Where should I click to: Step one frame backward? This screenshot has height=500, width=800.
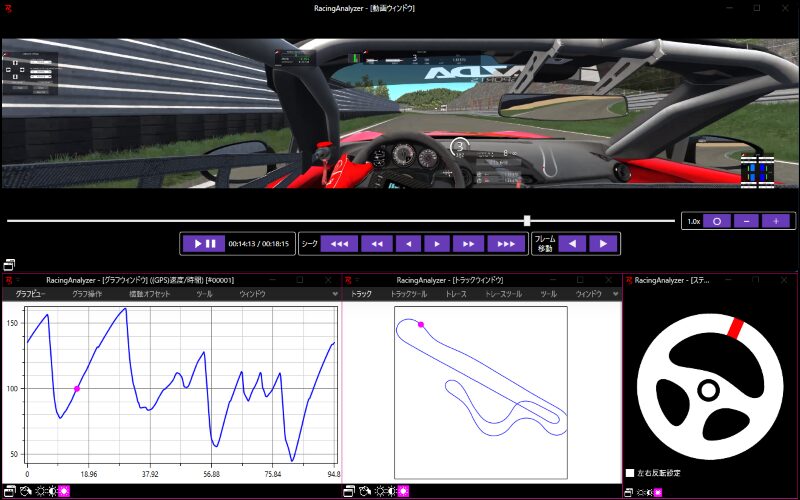(x=571, y=243)
